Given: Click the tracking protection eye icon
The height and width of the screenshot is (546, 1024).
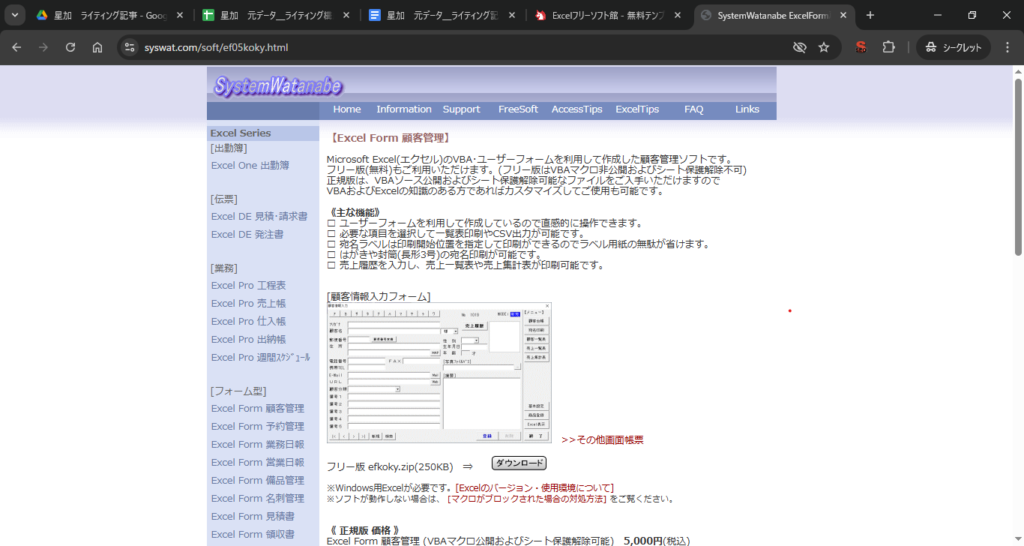Looking at the screenshot, I should 799,47.
